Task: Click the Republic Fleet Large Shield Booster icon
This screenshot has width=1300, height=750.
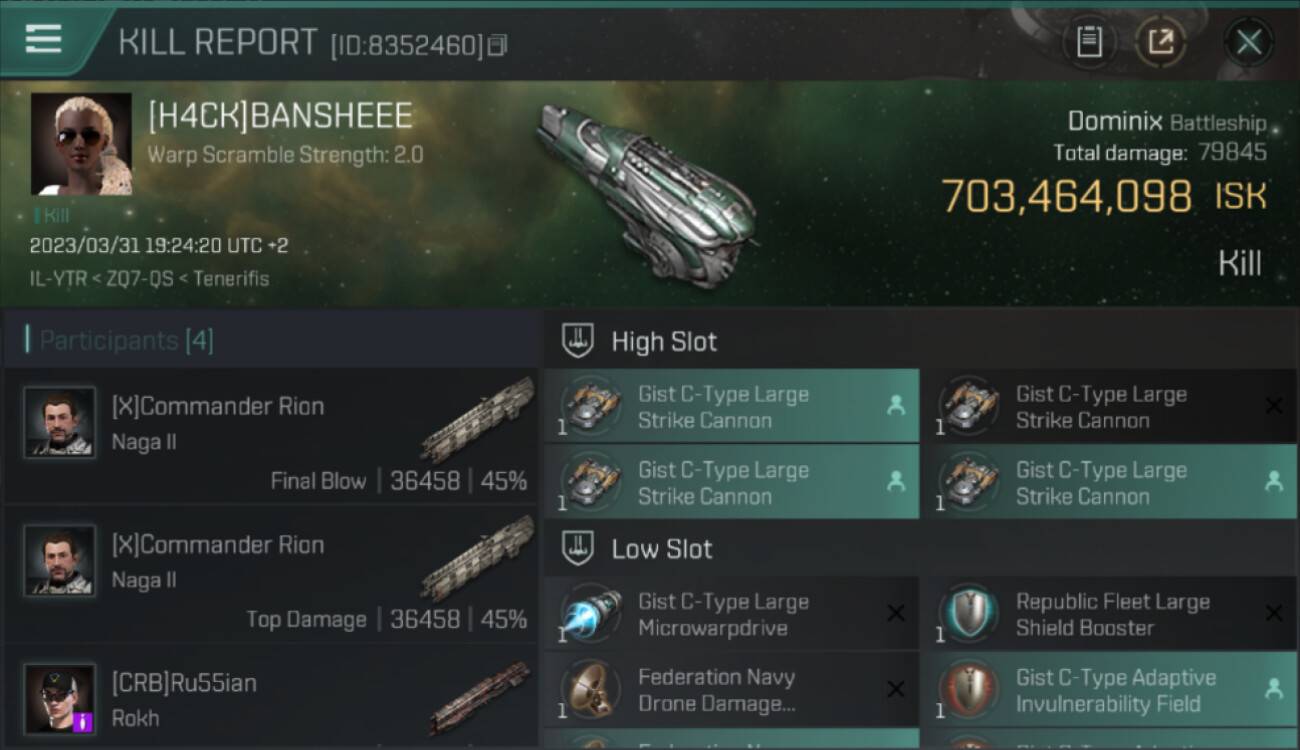Action: (x=968, y=614)
